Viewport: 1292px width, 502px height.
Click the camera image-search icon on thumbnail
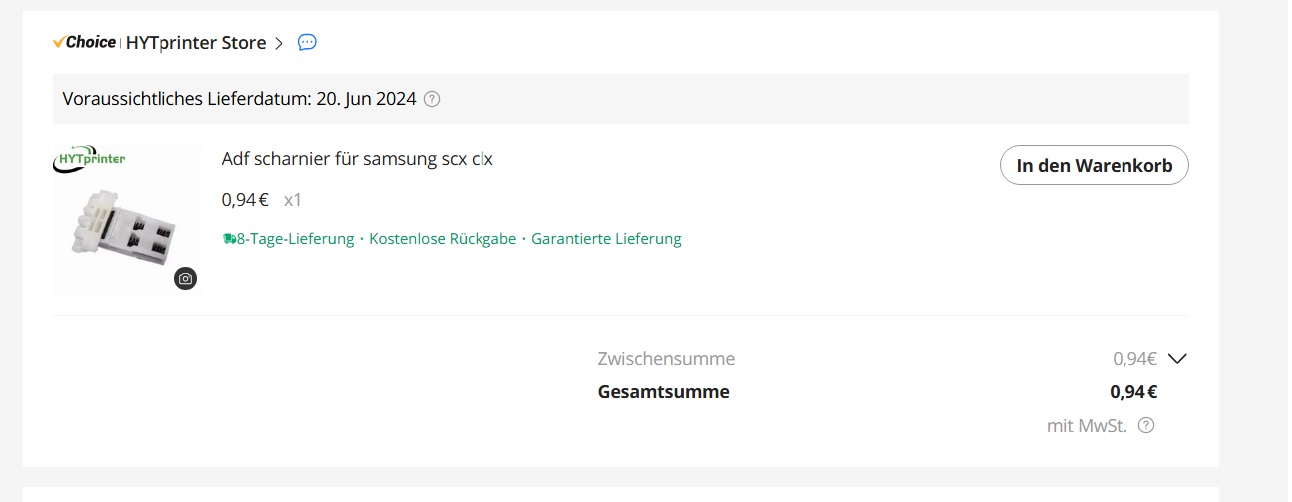(185, 279)
